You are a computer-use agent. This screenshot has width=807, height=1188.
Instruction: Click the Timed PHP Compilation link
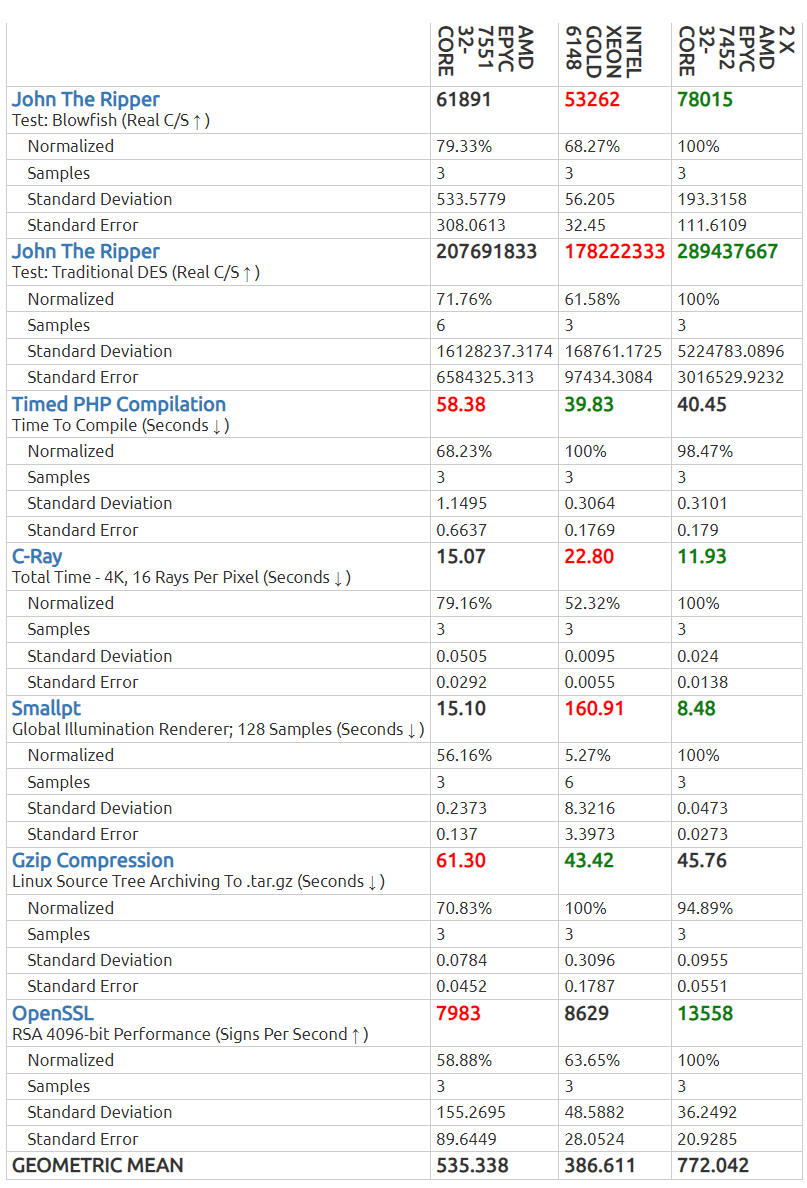click(x=118, y=404)
